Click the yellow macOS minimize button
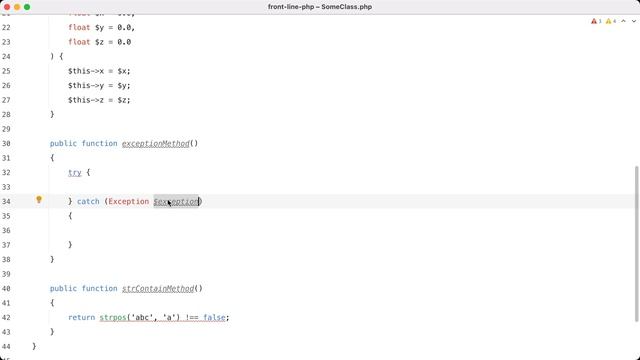This screenshot has height=360, width=640. [x=17, y=7]
